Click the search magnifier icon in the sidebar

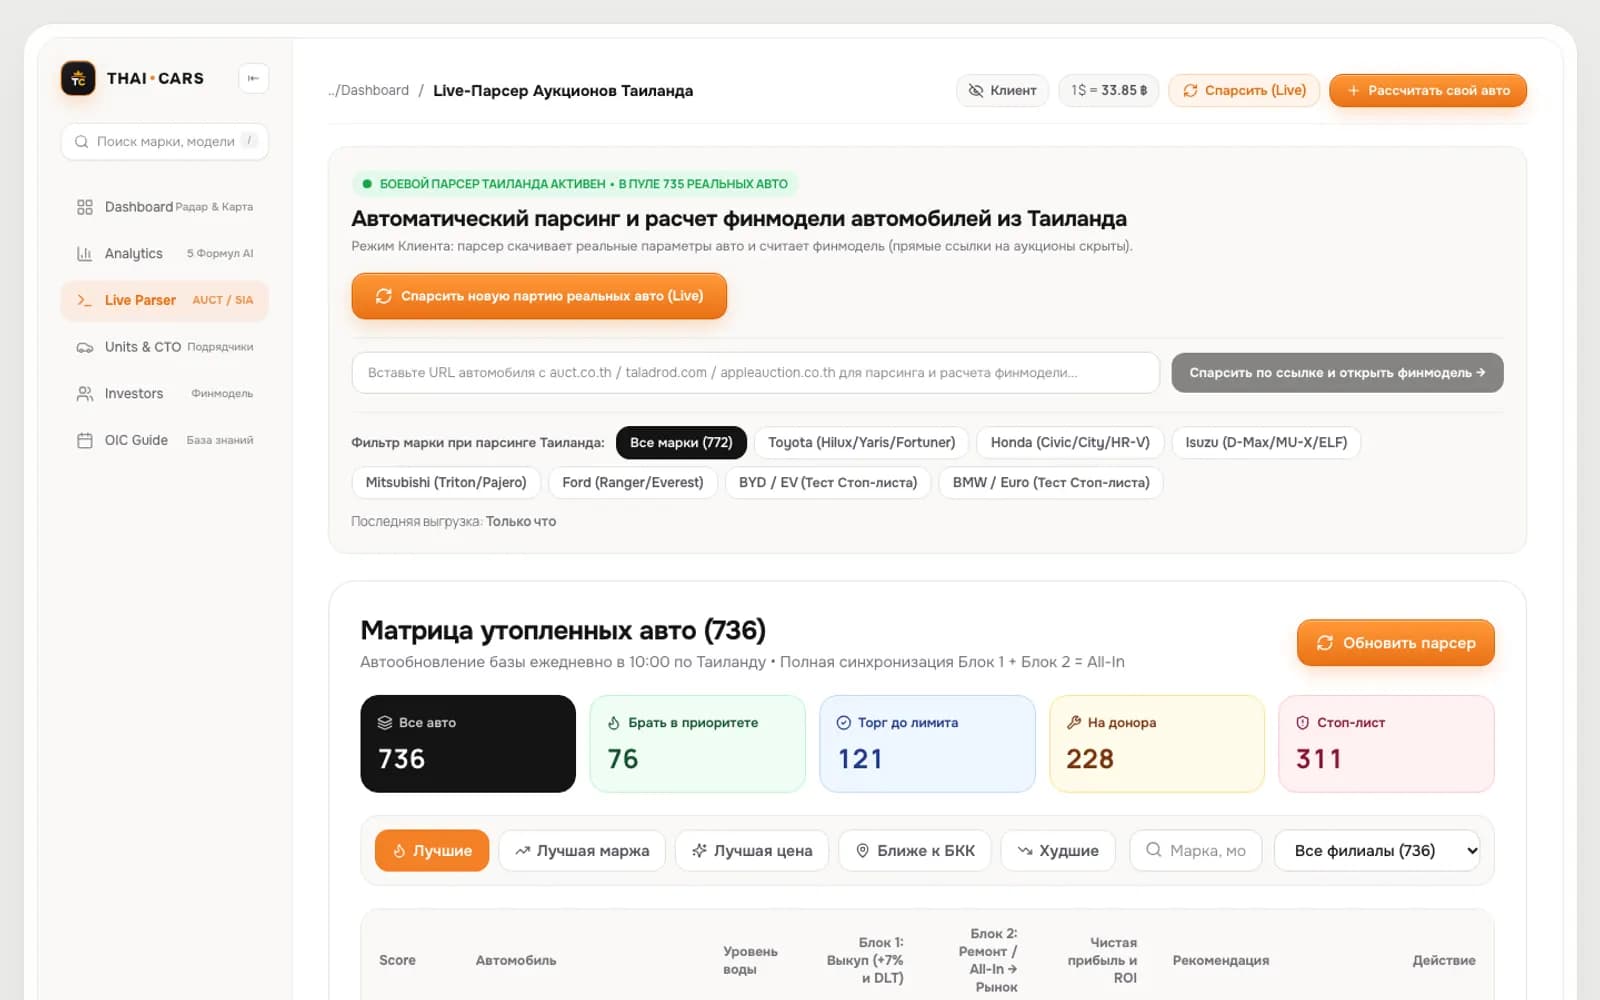click(x=82, y=142)
